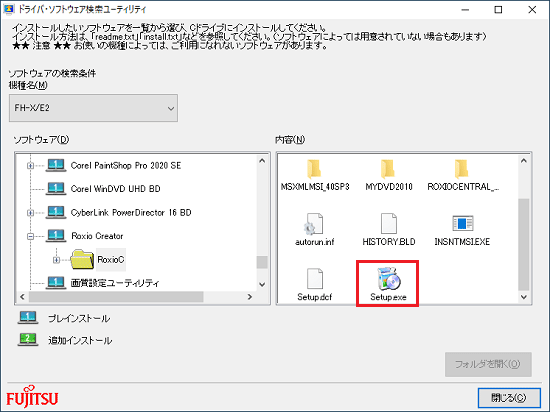Maximize the driver search utility window
Image resolution: width=550 pixels, height=412 pixels.
pyautogui.click(x=498, y=9)
